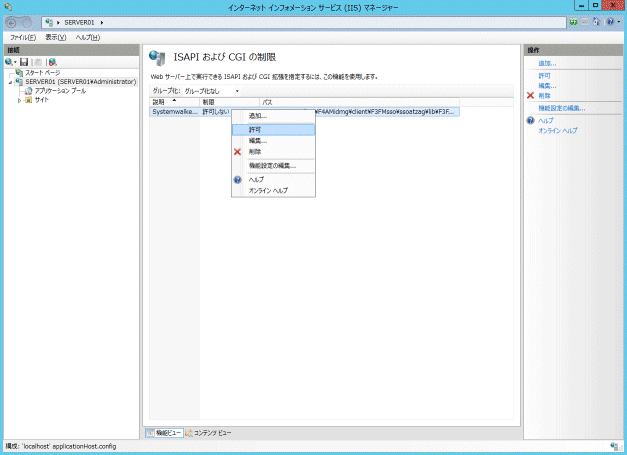The height and width of the screenshot is (455, 627).
Task: Collapse the SERVER01 tree node arrow
Action: 10,82
